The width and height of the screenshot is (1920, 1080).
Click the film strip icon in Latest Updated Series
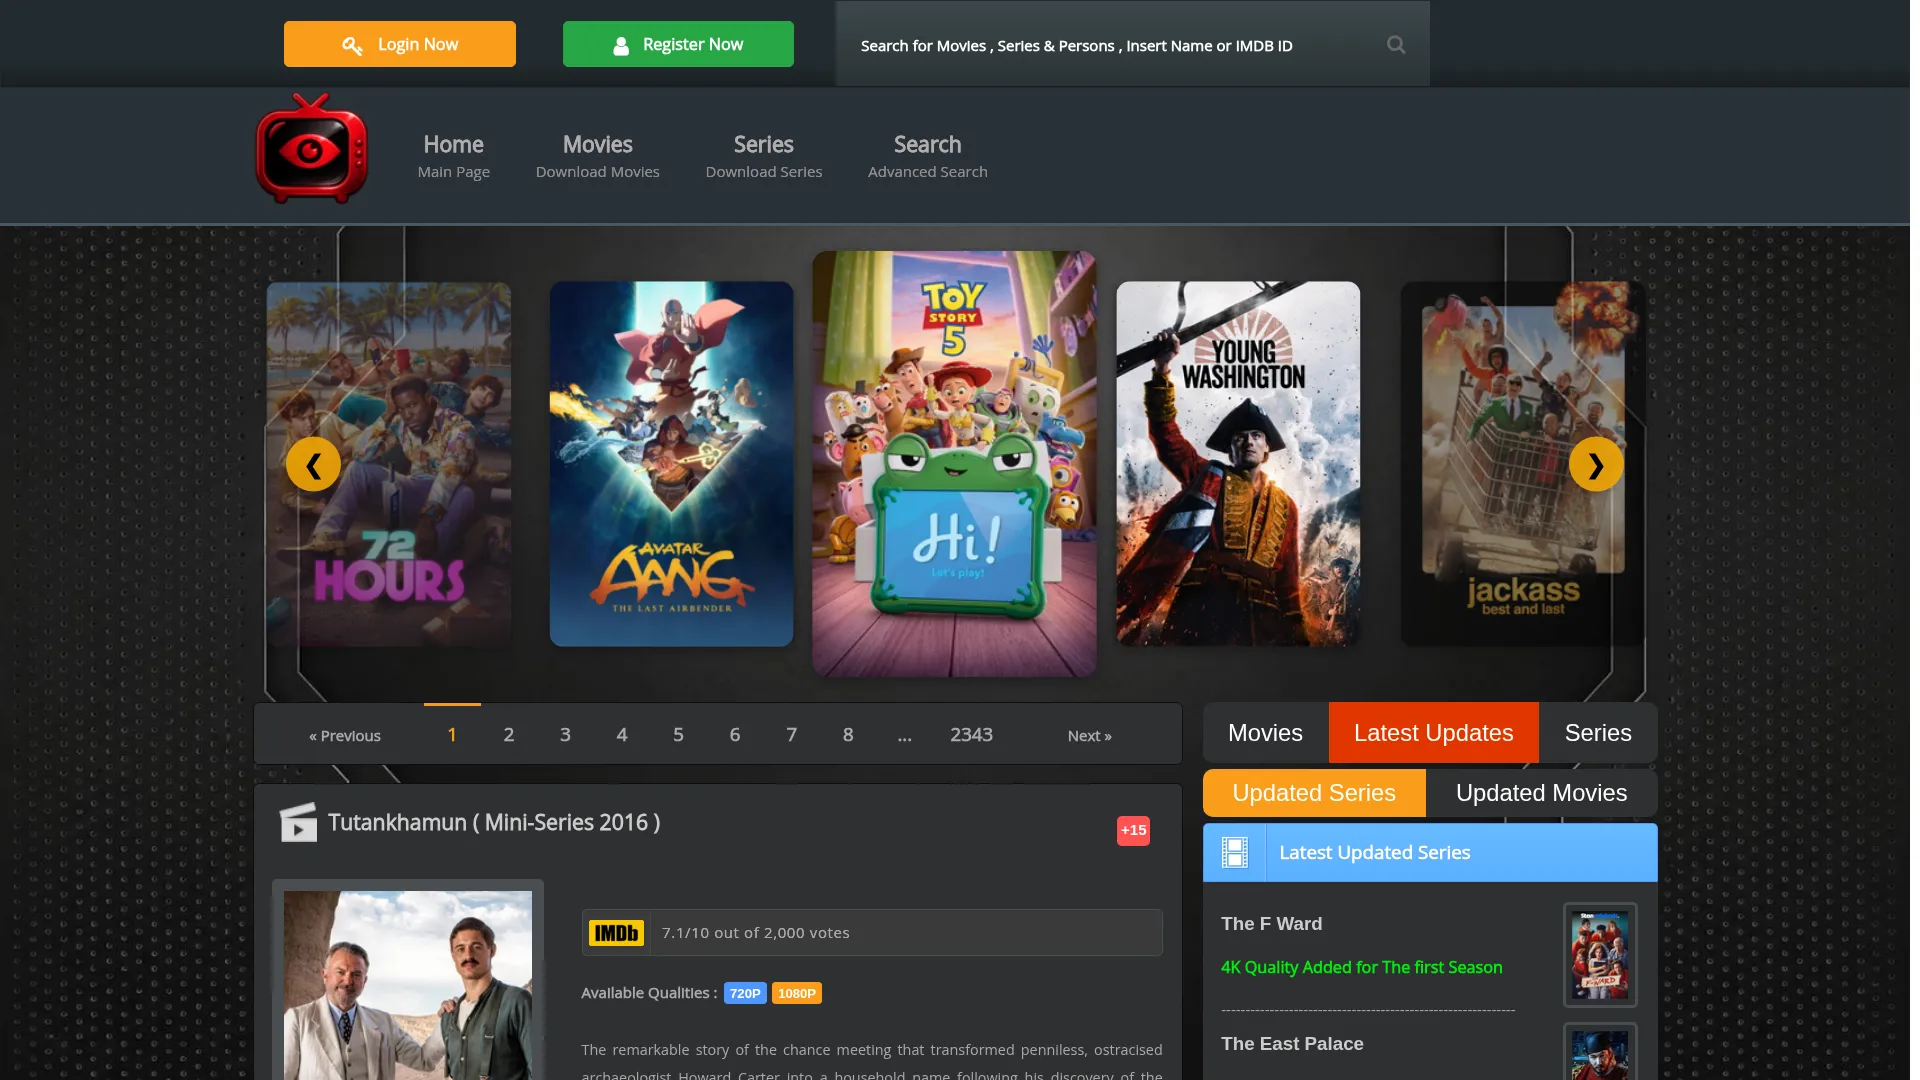(x=1235, y=853)
